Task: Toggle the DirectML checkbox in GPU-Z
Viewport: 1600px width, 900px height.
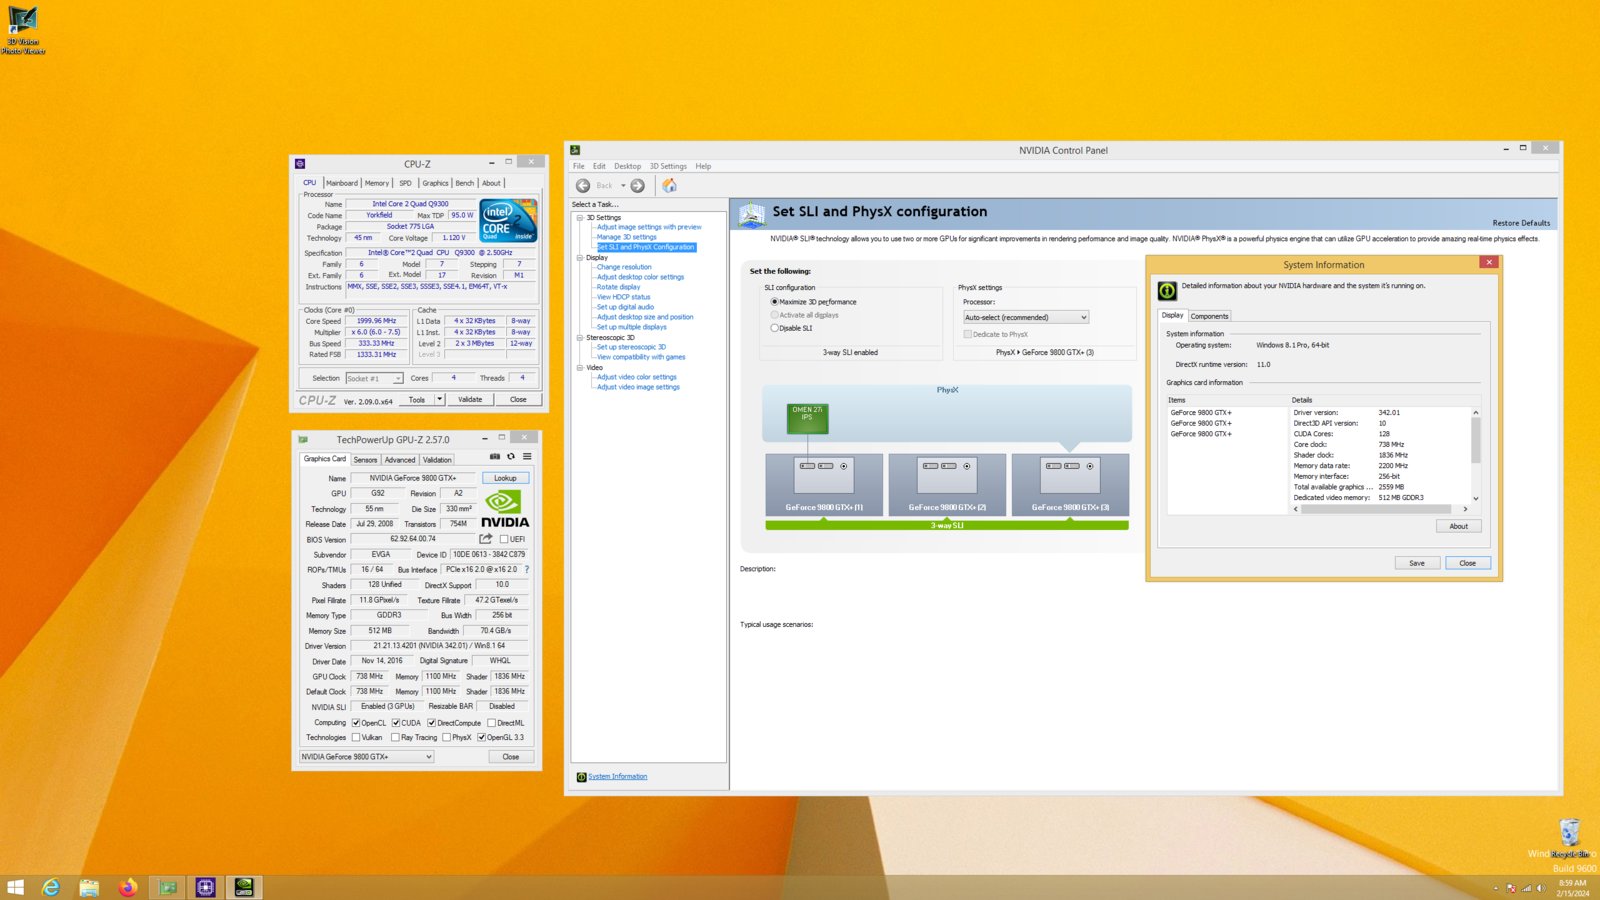Action: [x=492, y=722]
